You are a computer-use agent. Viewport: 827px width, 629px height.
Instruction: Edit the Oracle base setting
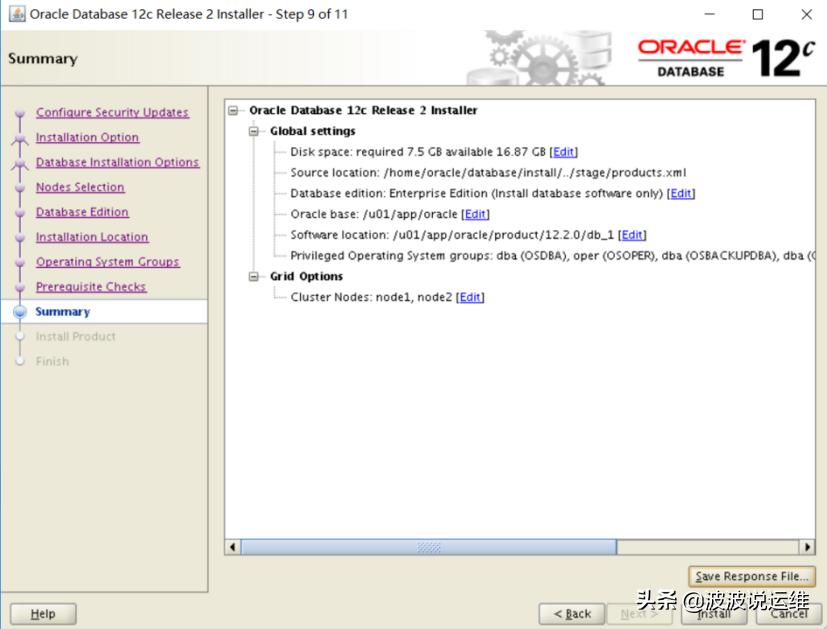click(475, 213)
